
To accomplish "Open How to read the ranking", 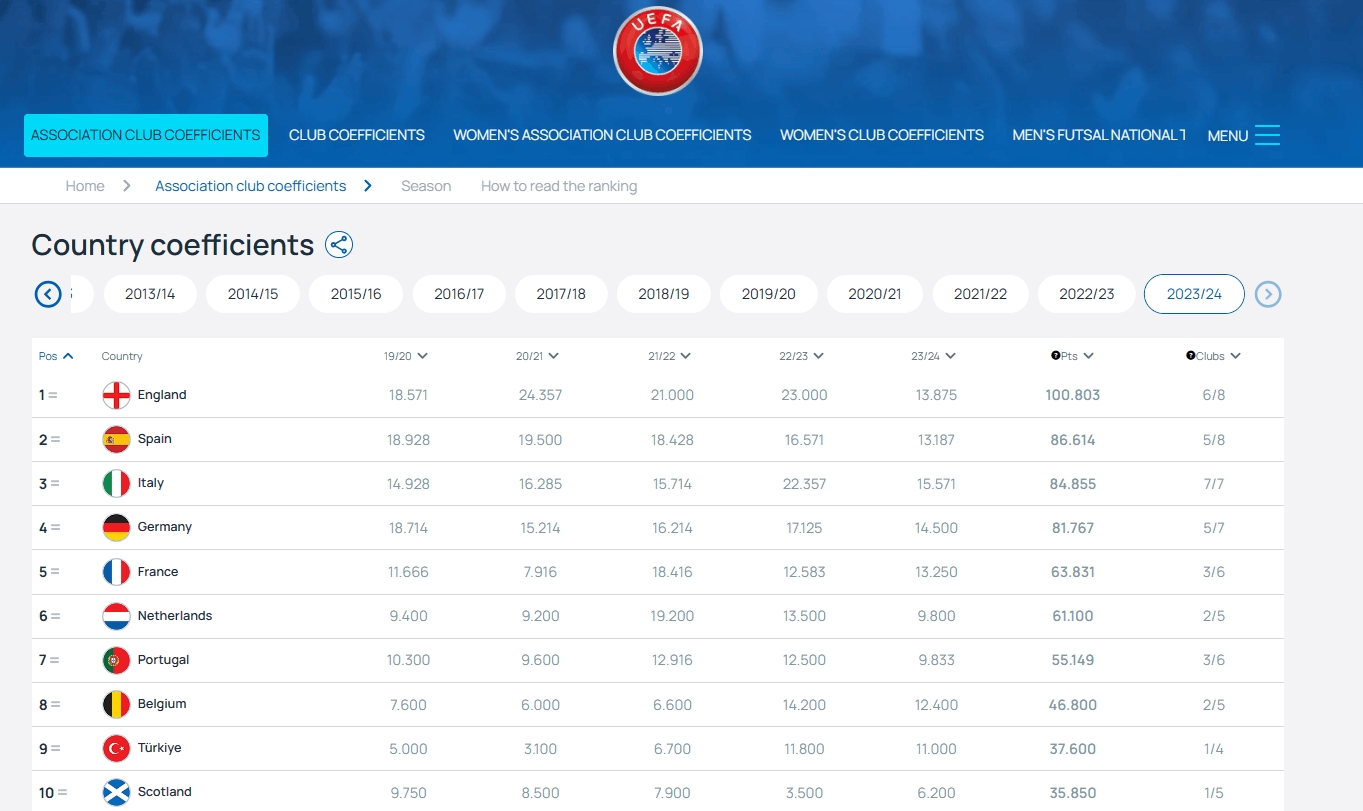I will point(559,186).
